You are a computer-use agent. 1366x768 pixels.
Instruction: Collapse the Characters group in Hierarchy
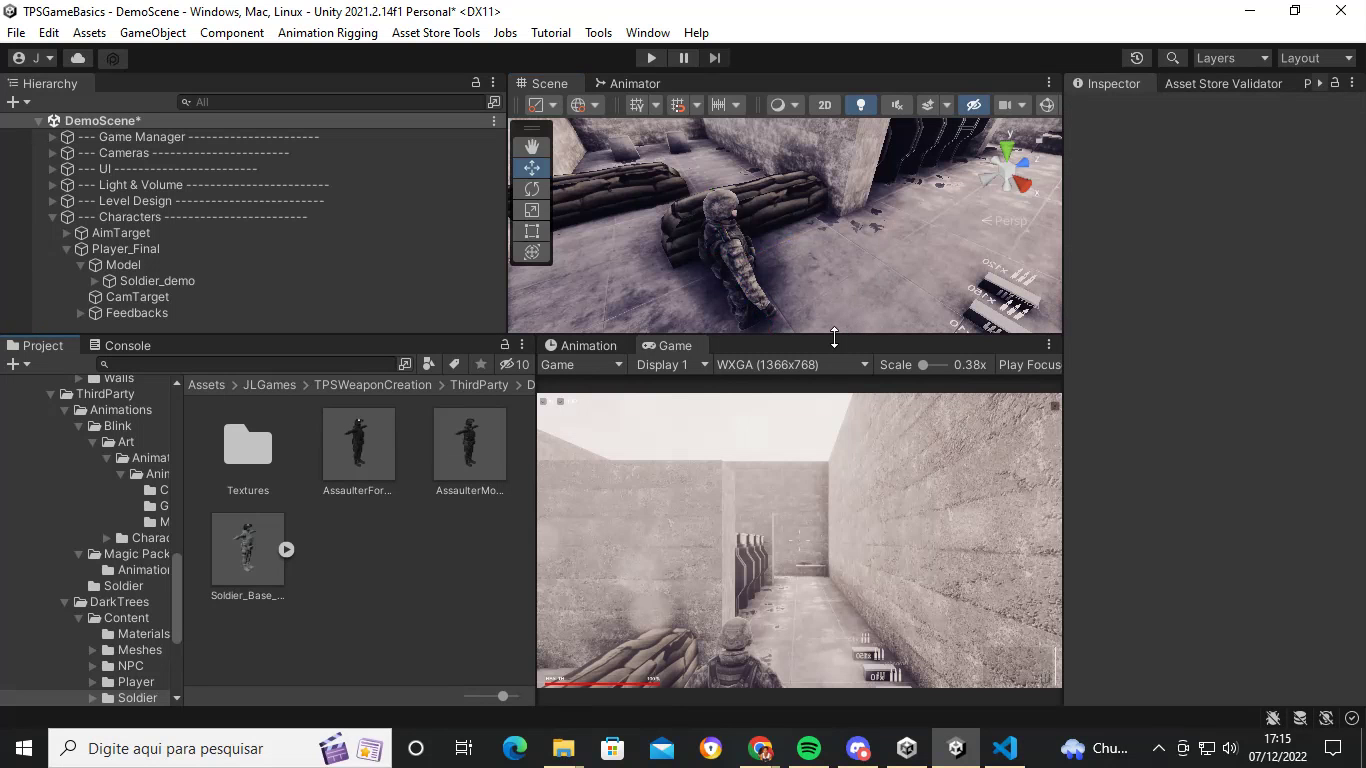click(x=53, y=217)
